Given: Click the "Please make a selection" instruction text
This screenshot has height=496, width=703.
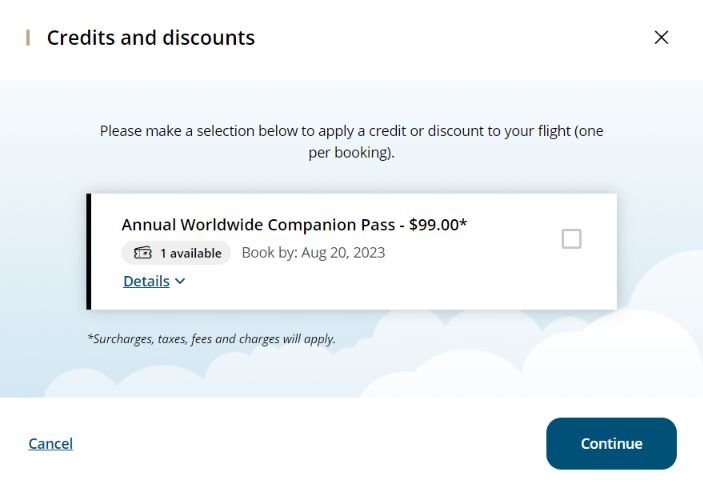Looking at the screenshot, I should click(352, 142).
